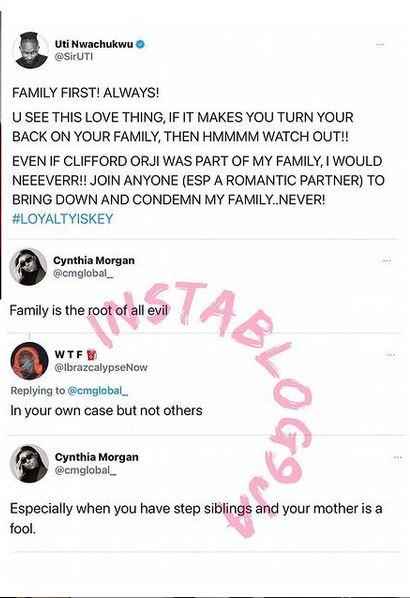410x598 pixels.
Task: Click Cynthia Morgan name above 'step siblings' tweet
Action: pos(96,457)
